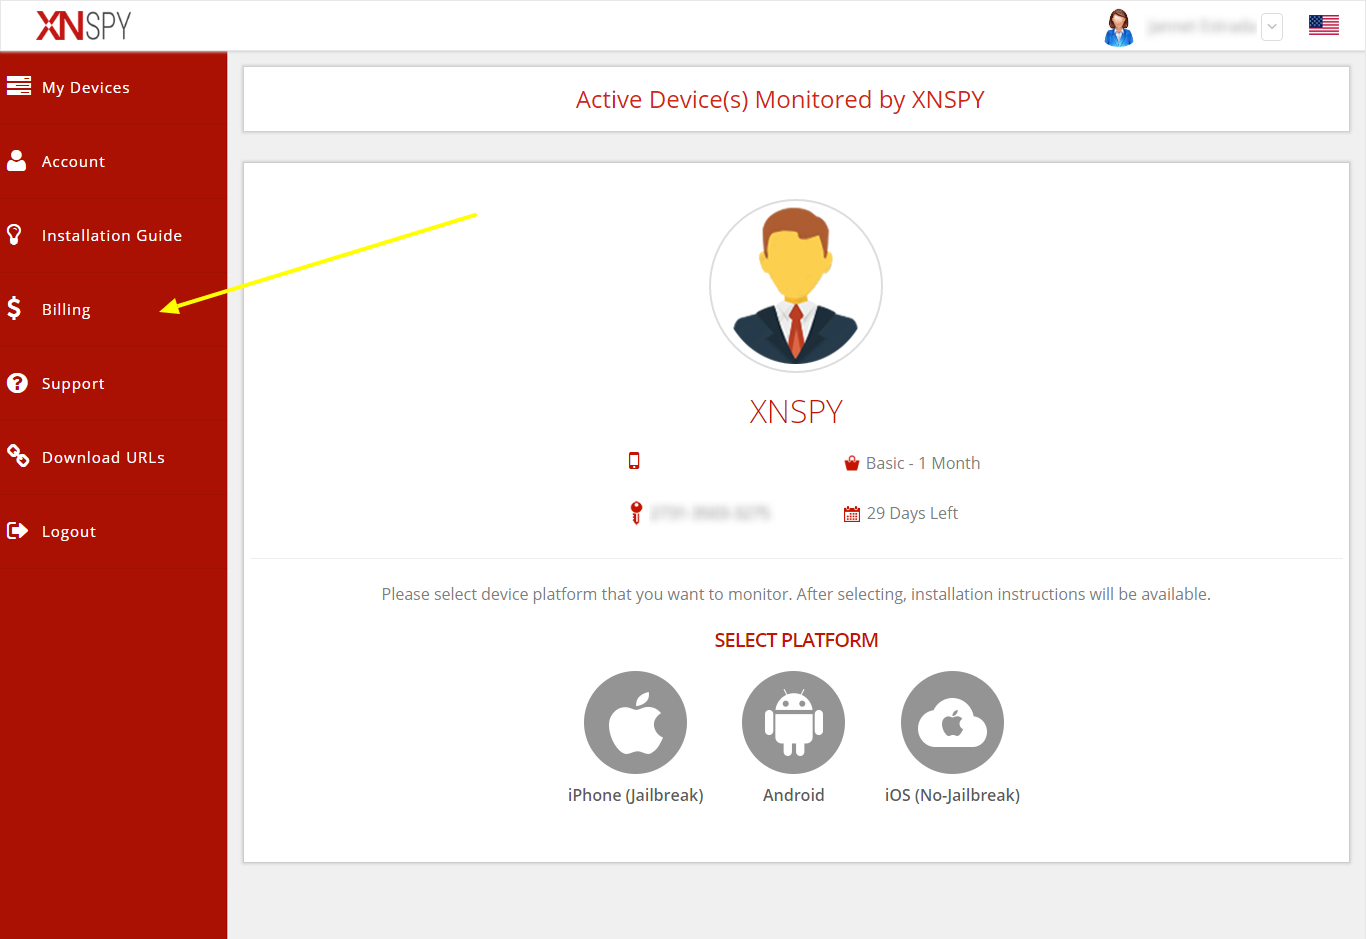Image resolution: width=1366 pixels, height=939 pixels.
Task: Click the red mobile device icon
Action: (634, 461)
